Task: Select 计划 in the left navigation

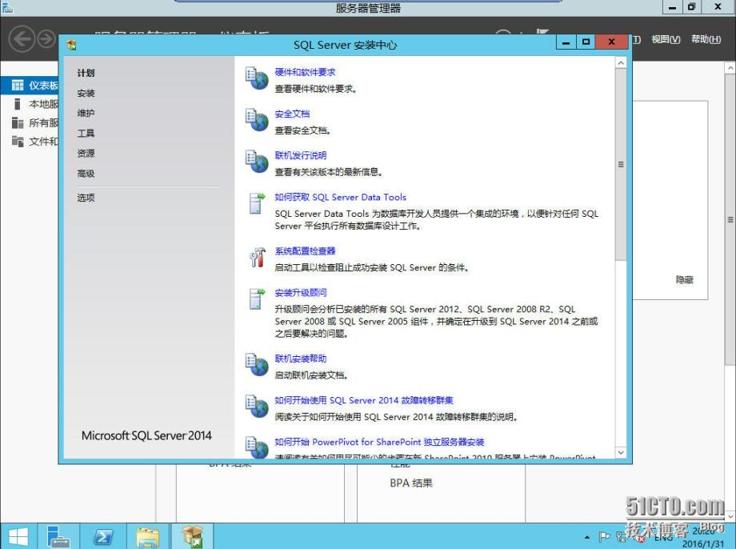Action: pyautogui.click(x=86, y=73)
